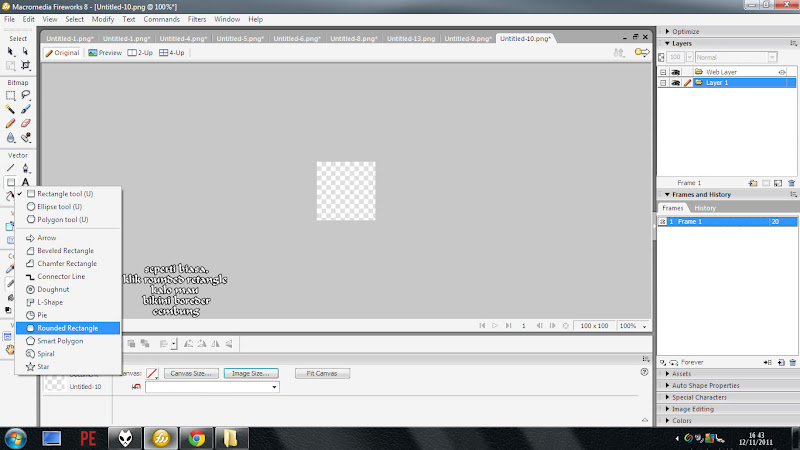The image size is (800, 450).
Task: Select the Pointer tool in Select section
Action: 10,52
